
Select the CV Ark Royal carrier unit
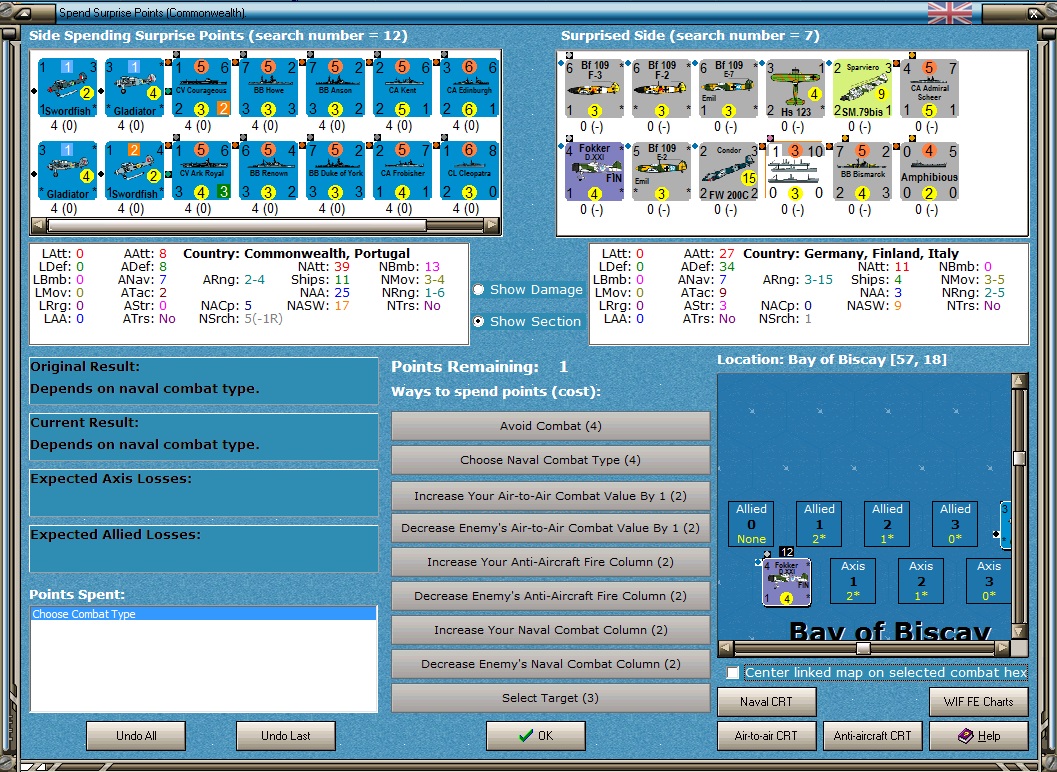point(202,171)
